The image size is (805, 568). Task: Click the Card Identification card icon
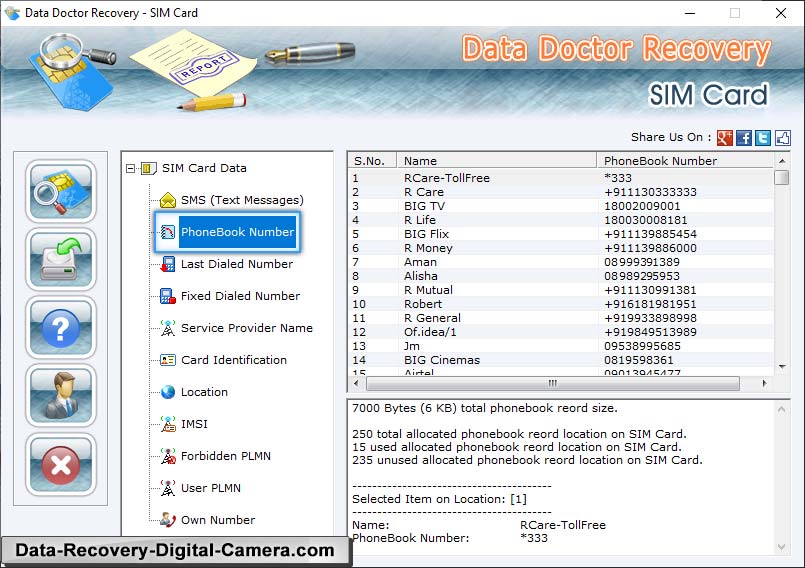pos(168,360)
